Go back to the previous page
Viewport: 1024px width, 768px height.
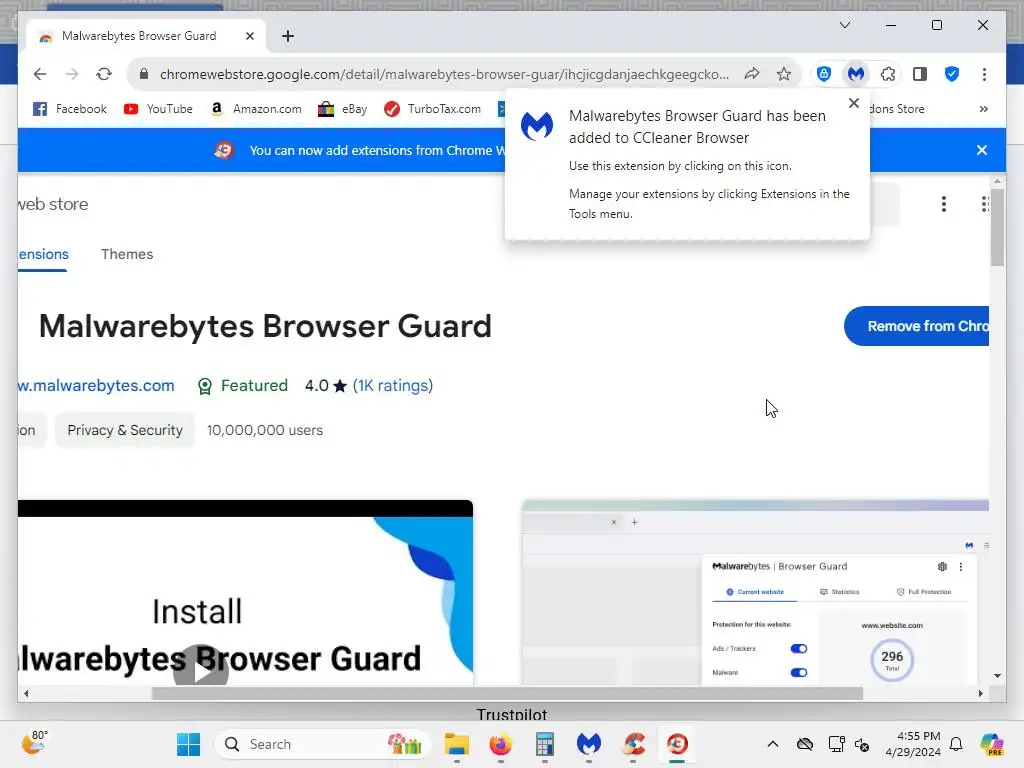click(40, 74)
